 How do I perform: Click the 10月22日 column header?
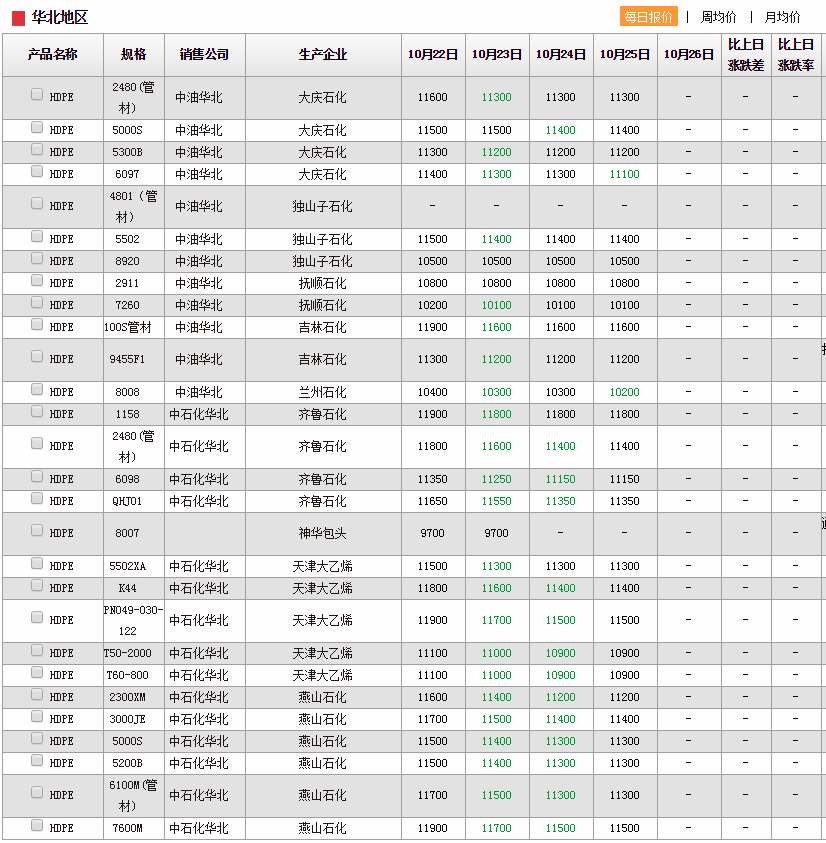tap(432, 54)
